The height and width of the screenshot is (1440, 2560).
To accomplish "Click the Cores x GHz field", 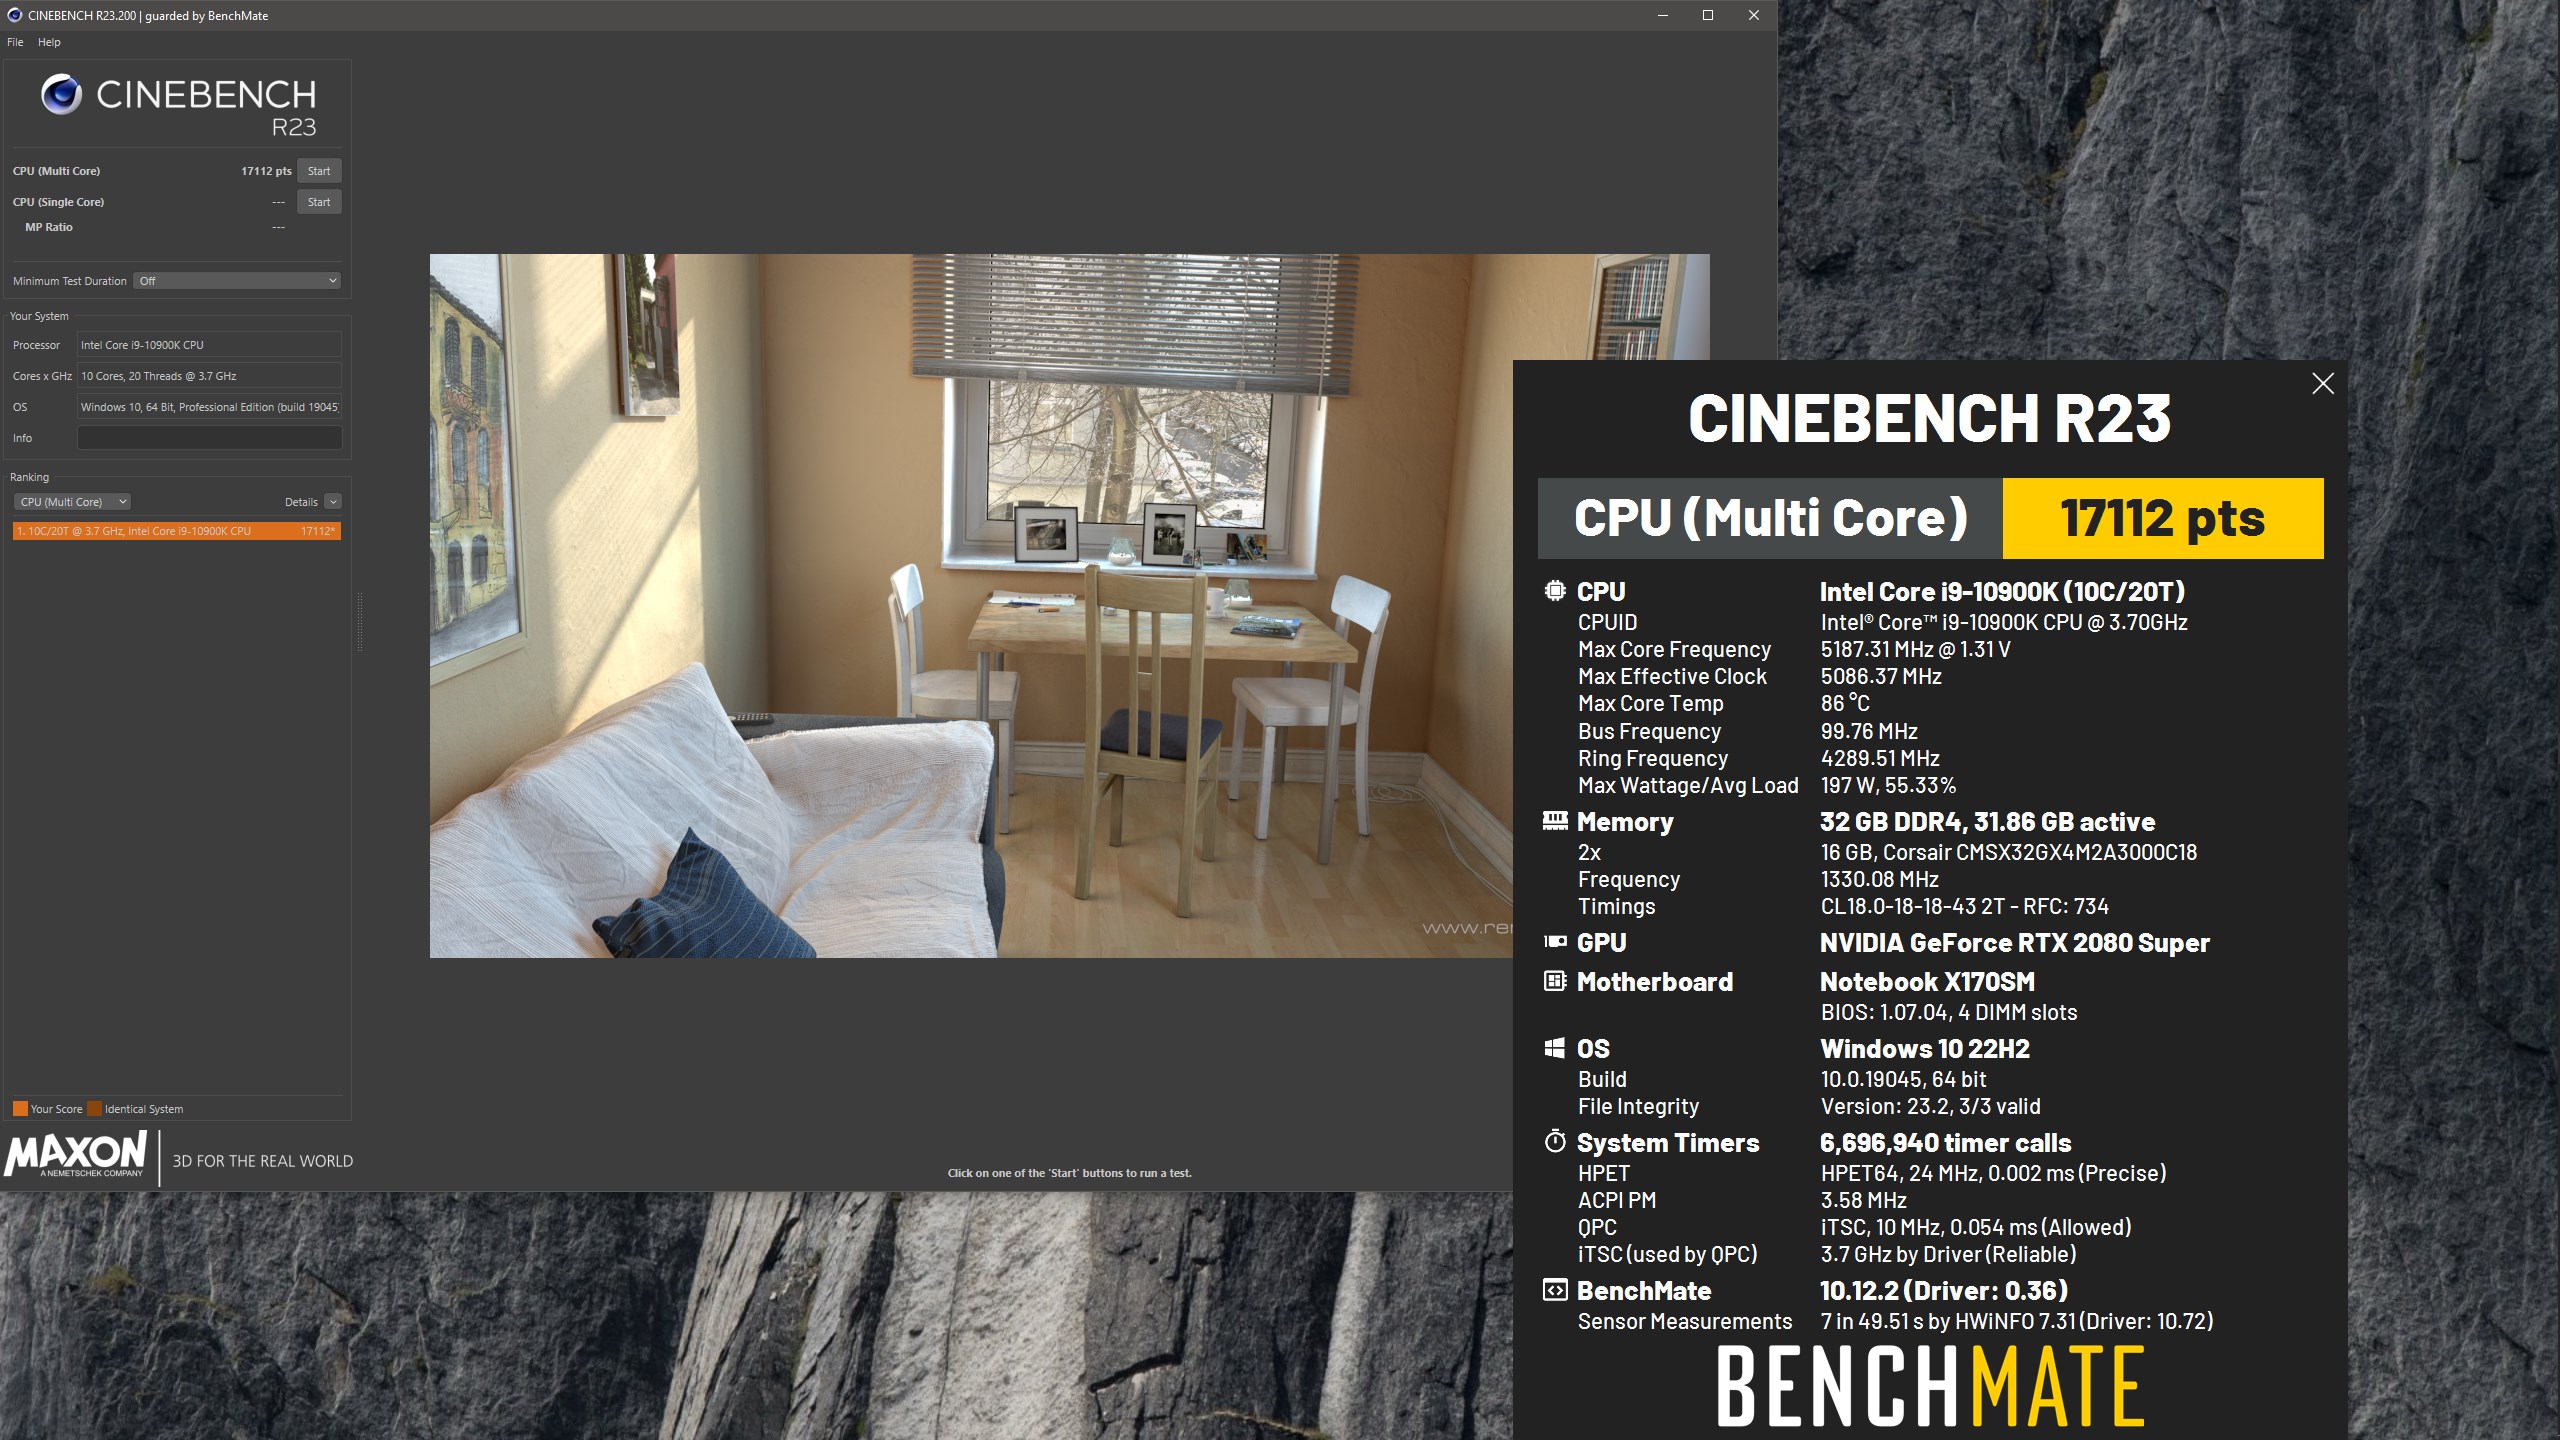I will pyautogui.click(x=209, y=376).
